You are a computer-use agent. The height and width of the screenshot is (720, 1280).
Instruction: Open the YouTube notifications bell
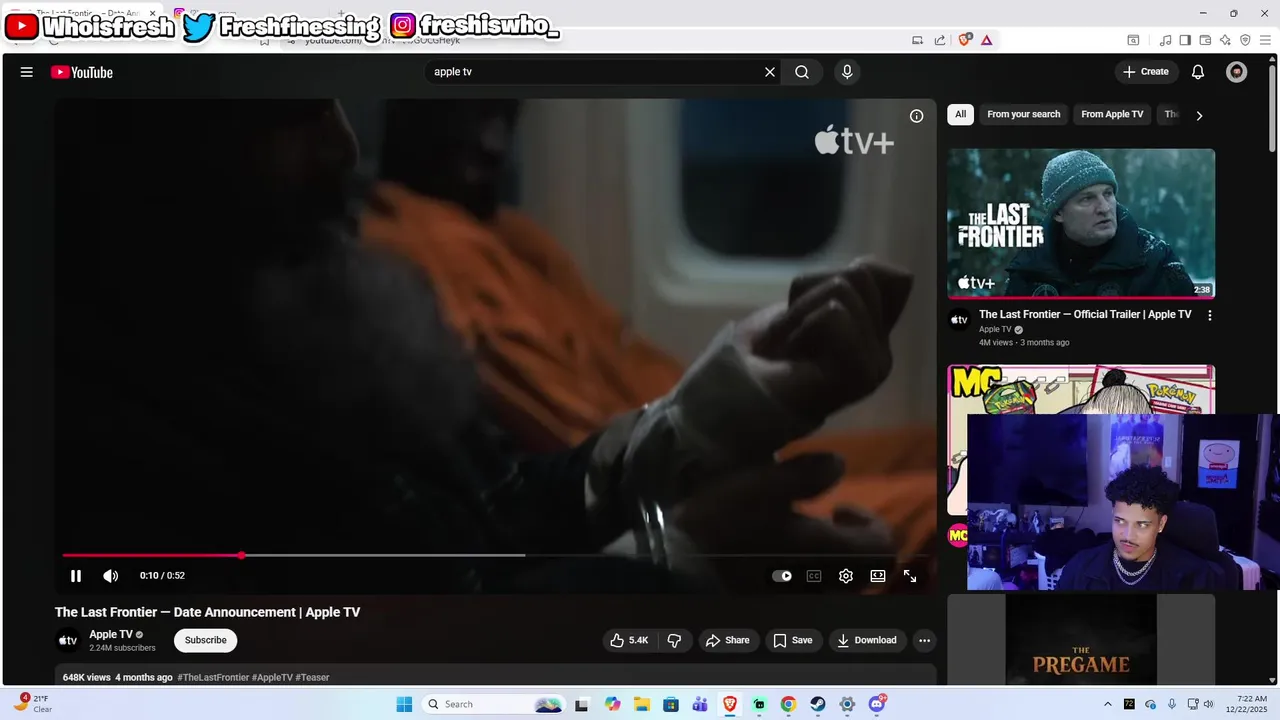click(x=1198, y=72)
